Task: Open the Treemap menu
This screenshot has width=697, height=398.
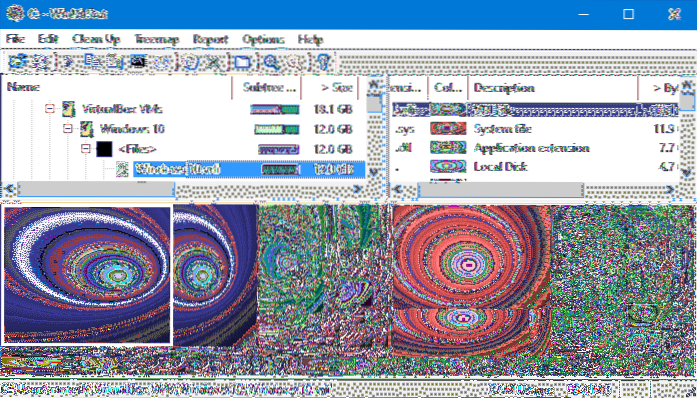Action: point(156,40)
